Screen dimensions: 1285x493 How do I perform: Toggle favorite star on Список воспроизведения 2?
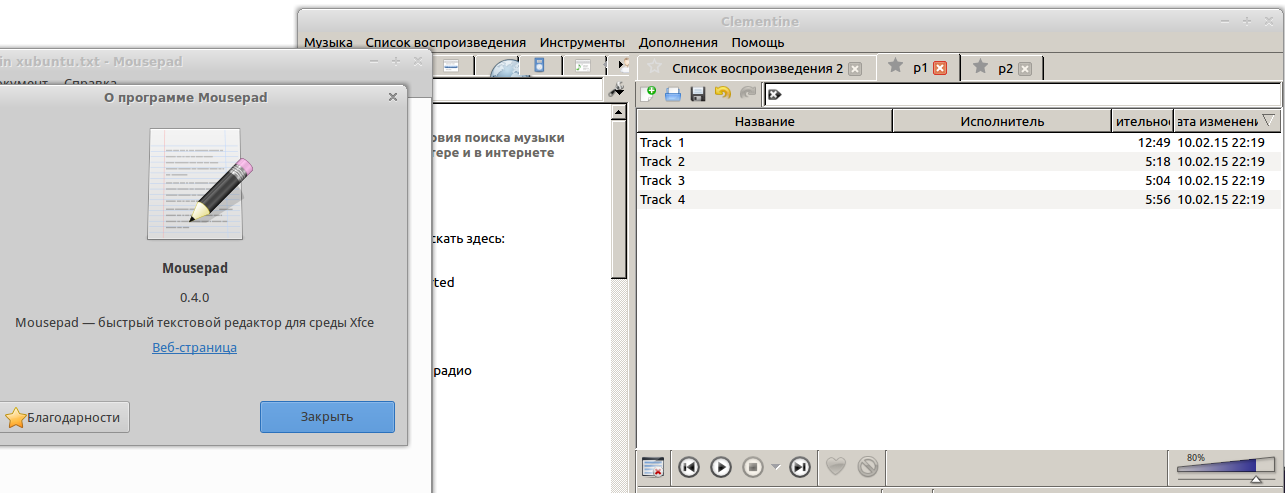tap(655, 67)
